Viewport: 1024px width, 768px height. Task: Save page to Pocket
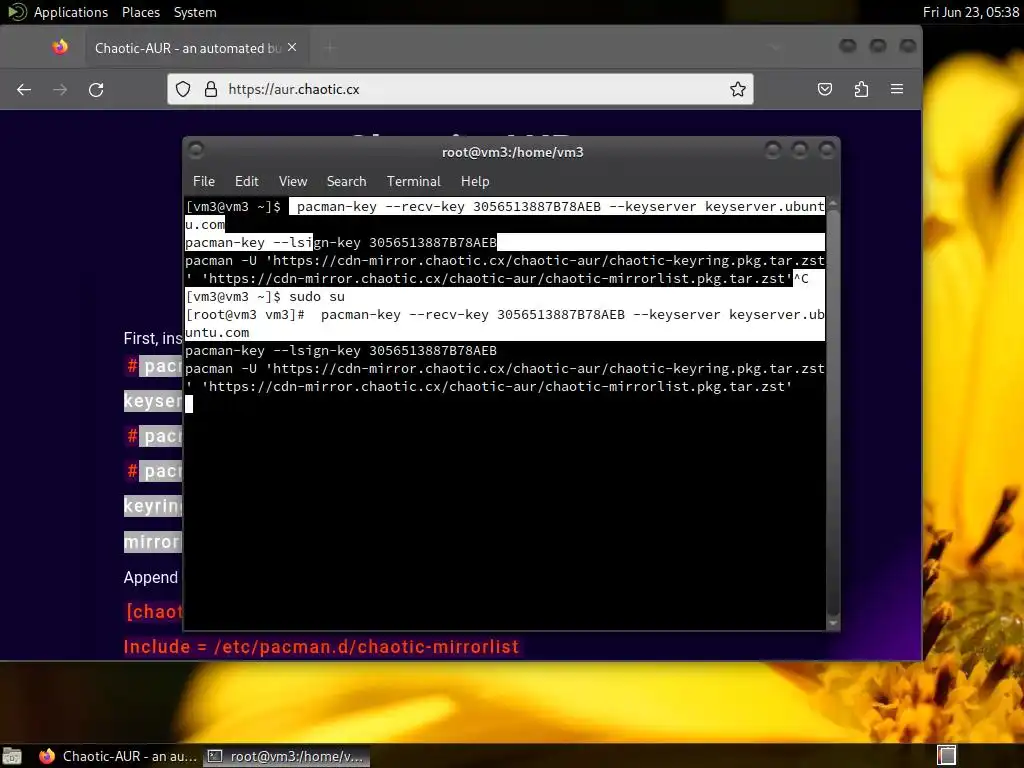(x=825, y=89)
